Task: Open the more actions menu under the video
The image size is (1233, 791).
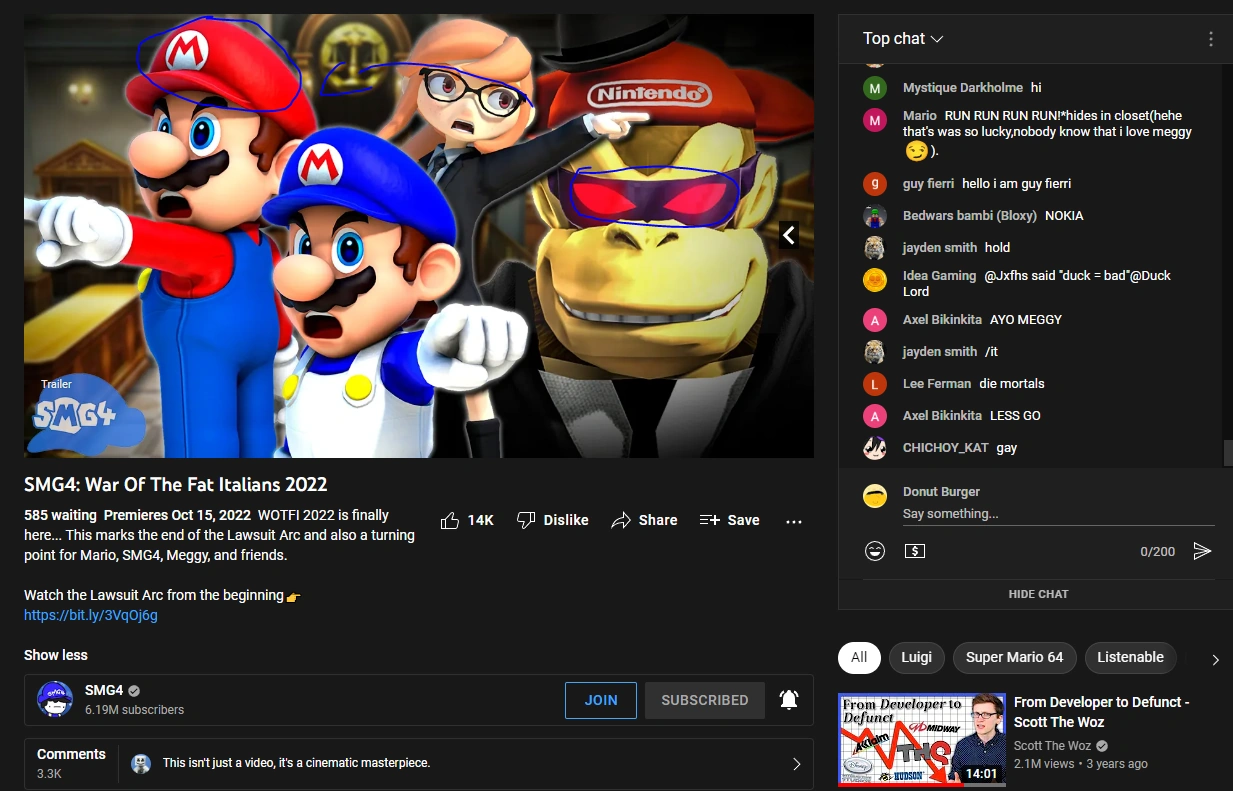Action: 794,520
